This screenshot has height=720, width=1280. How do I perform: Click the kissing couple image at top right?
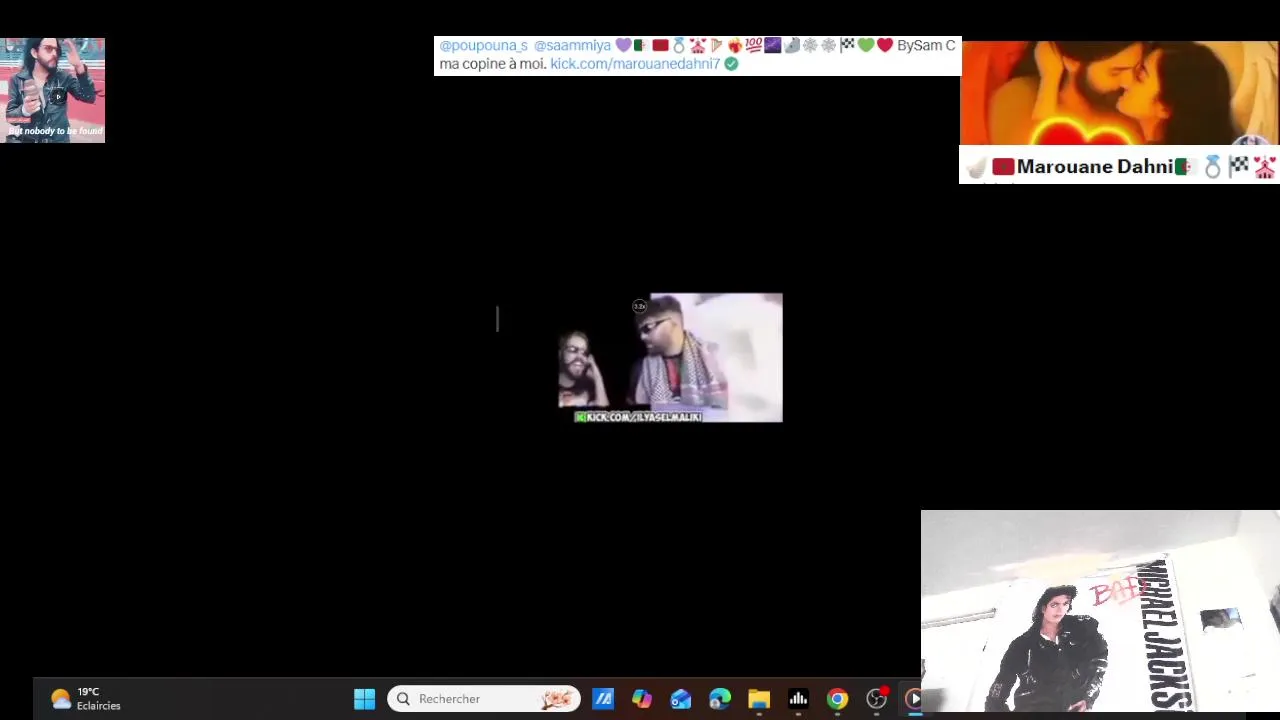click(1119, 94)
